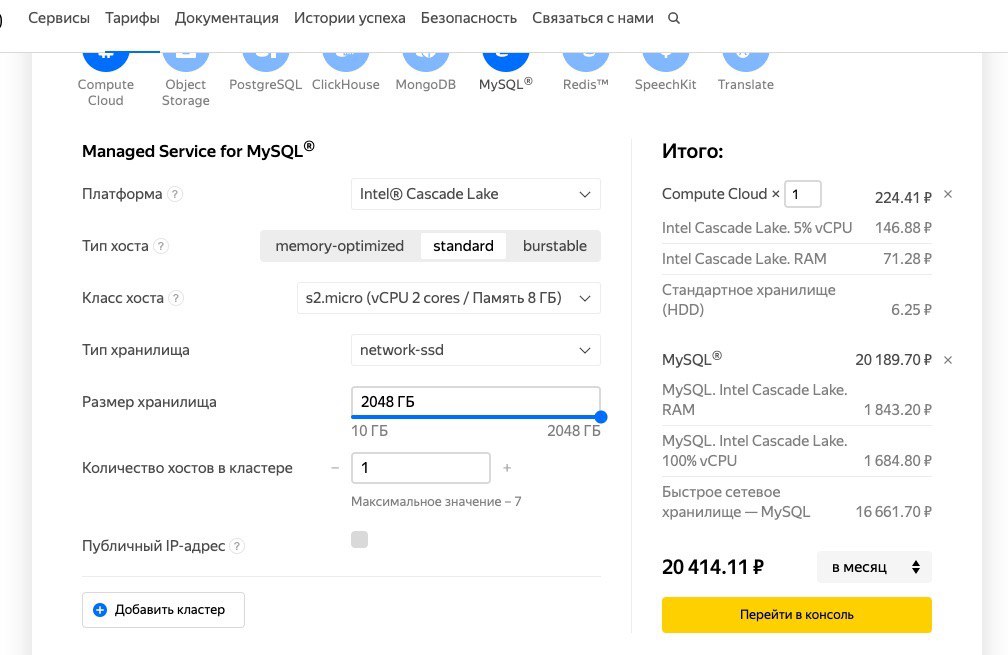
Task: Remove MySQL from the total
Action: (948, 360)
